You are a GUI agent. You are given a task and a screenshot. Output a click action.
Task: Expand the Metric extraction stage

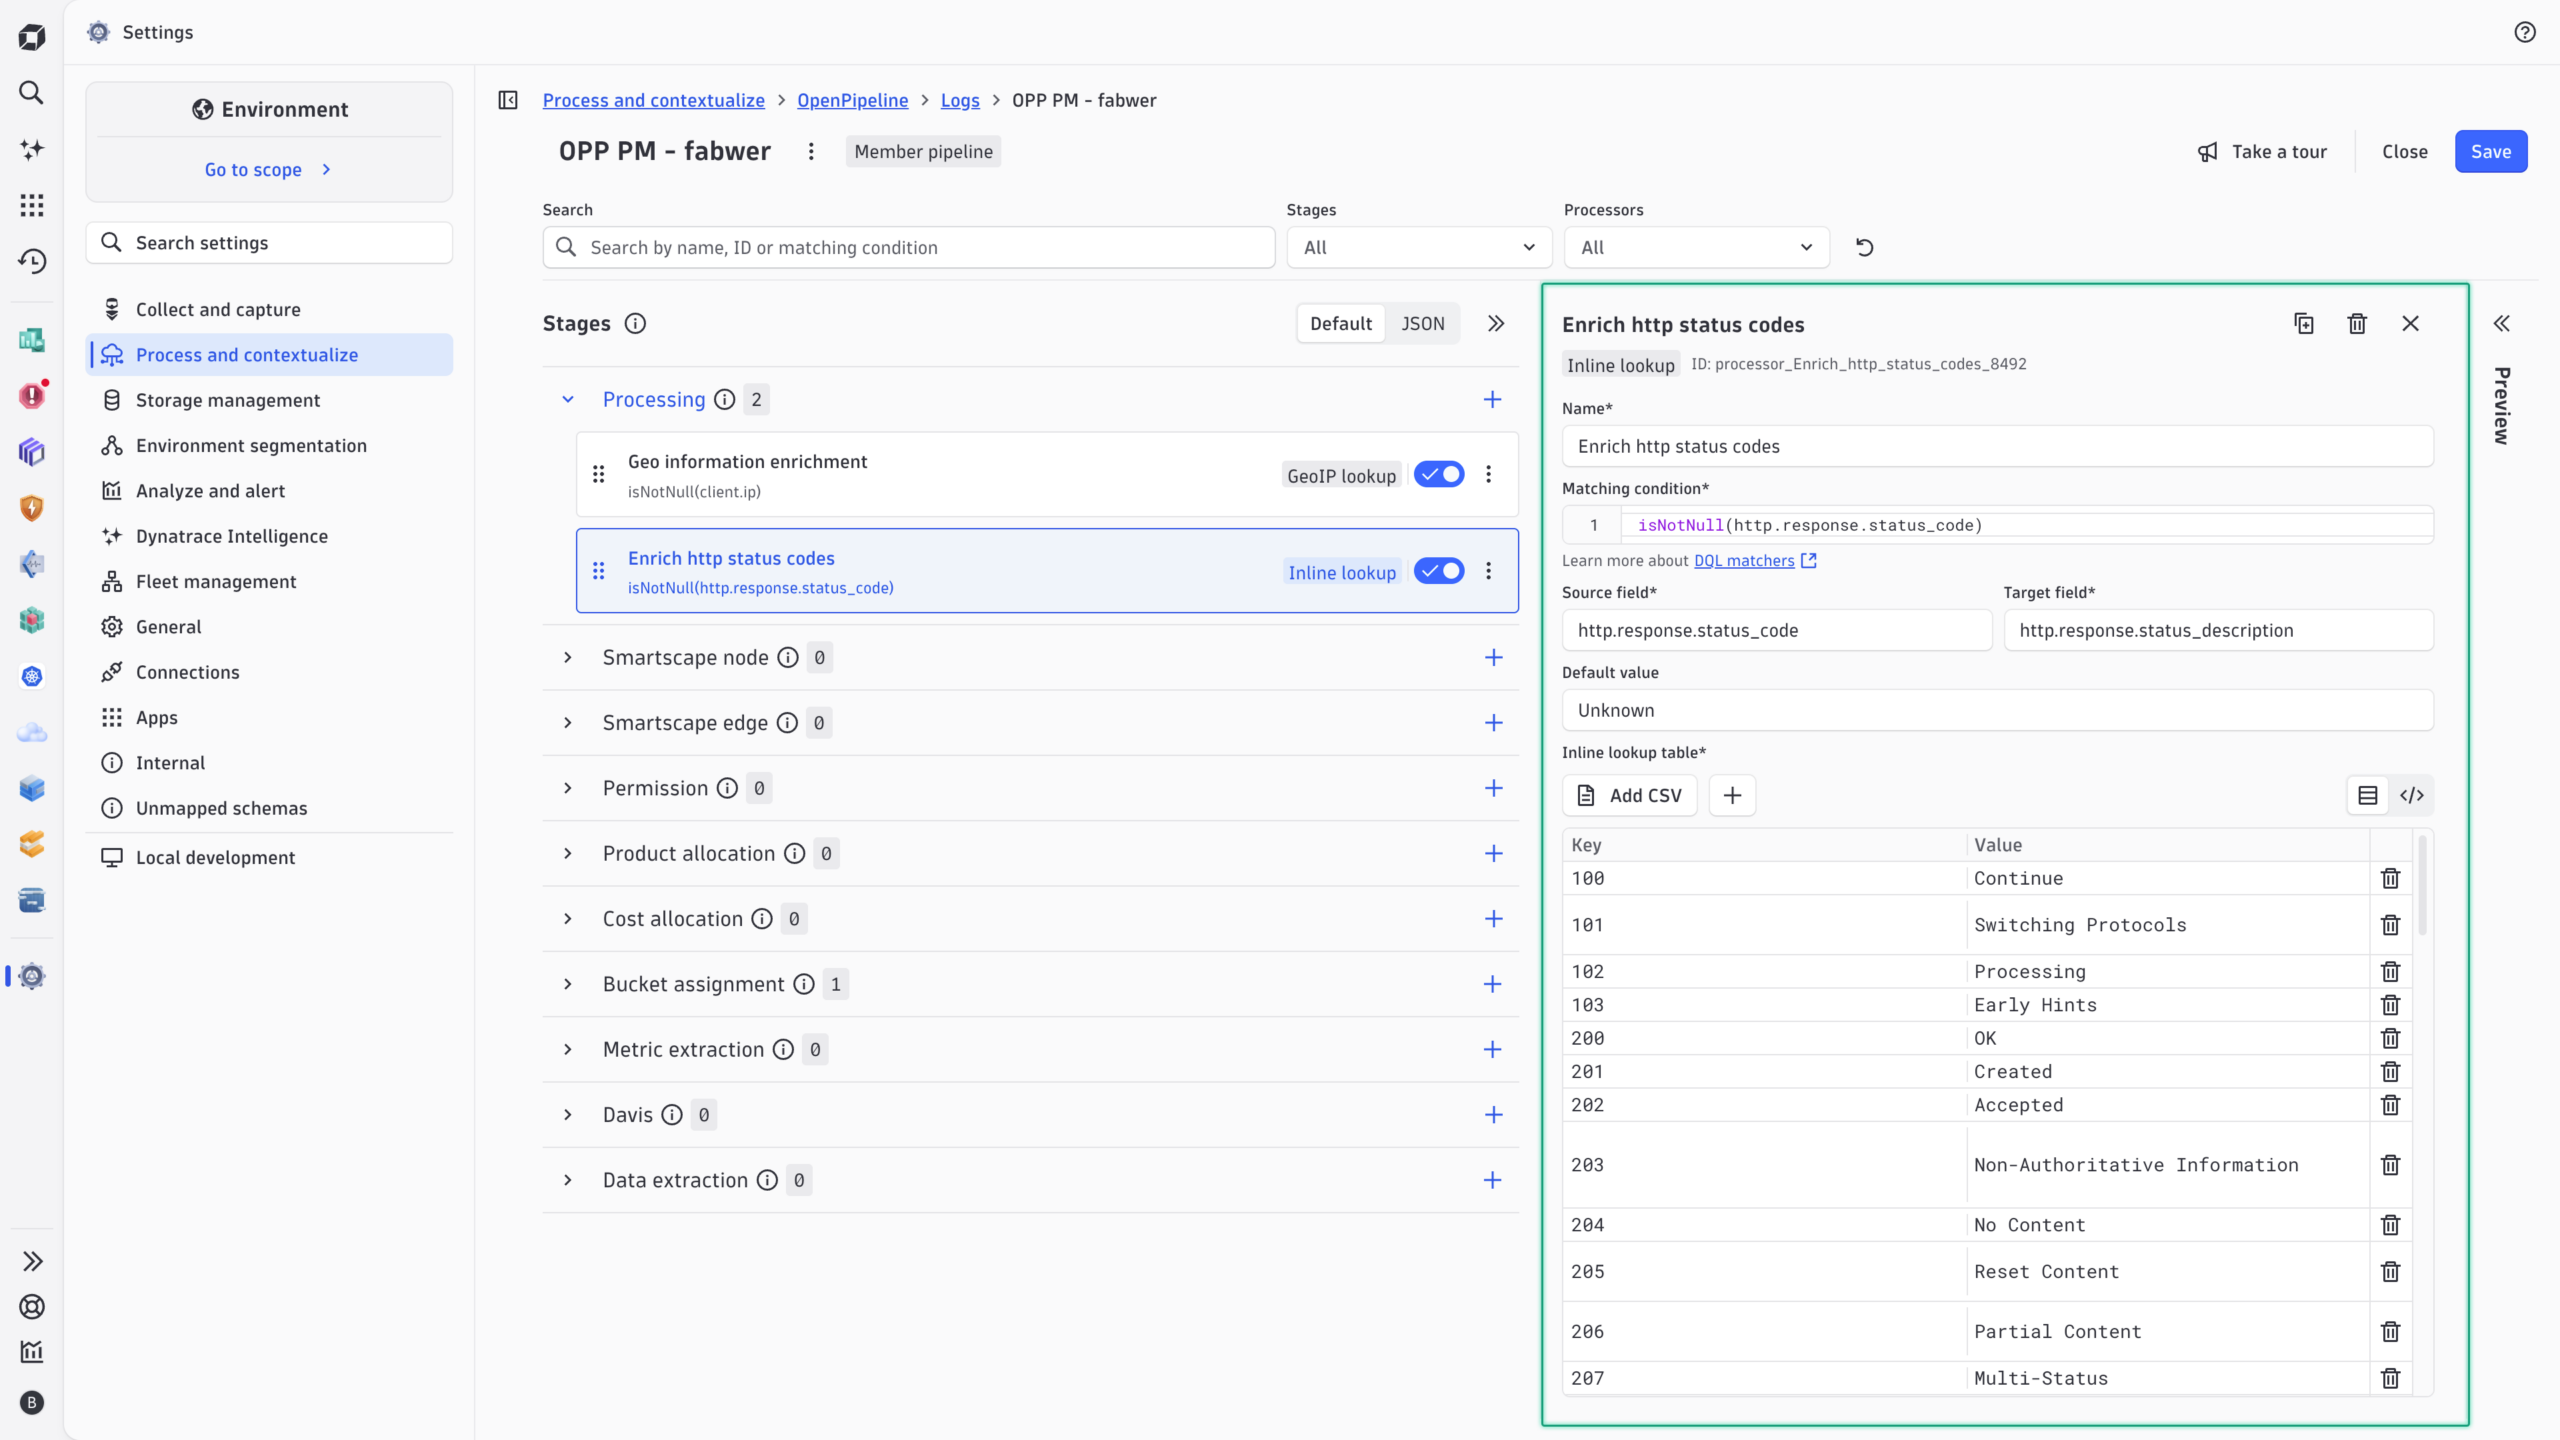pyautogui.click(x=568, y=1049)
